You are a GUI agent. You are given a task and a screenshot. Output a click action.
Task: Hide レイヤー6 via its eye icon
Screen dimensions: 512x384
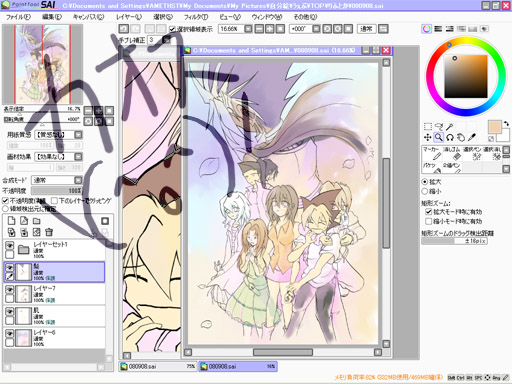(10, 334)
